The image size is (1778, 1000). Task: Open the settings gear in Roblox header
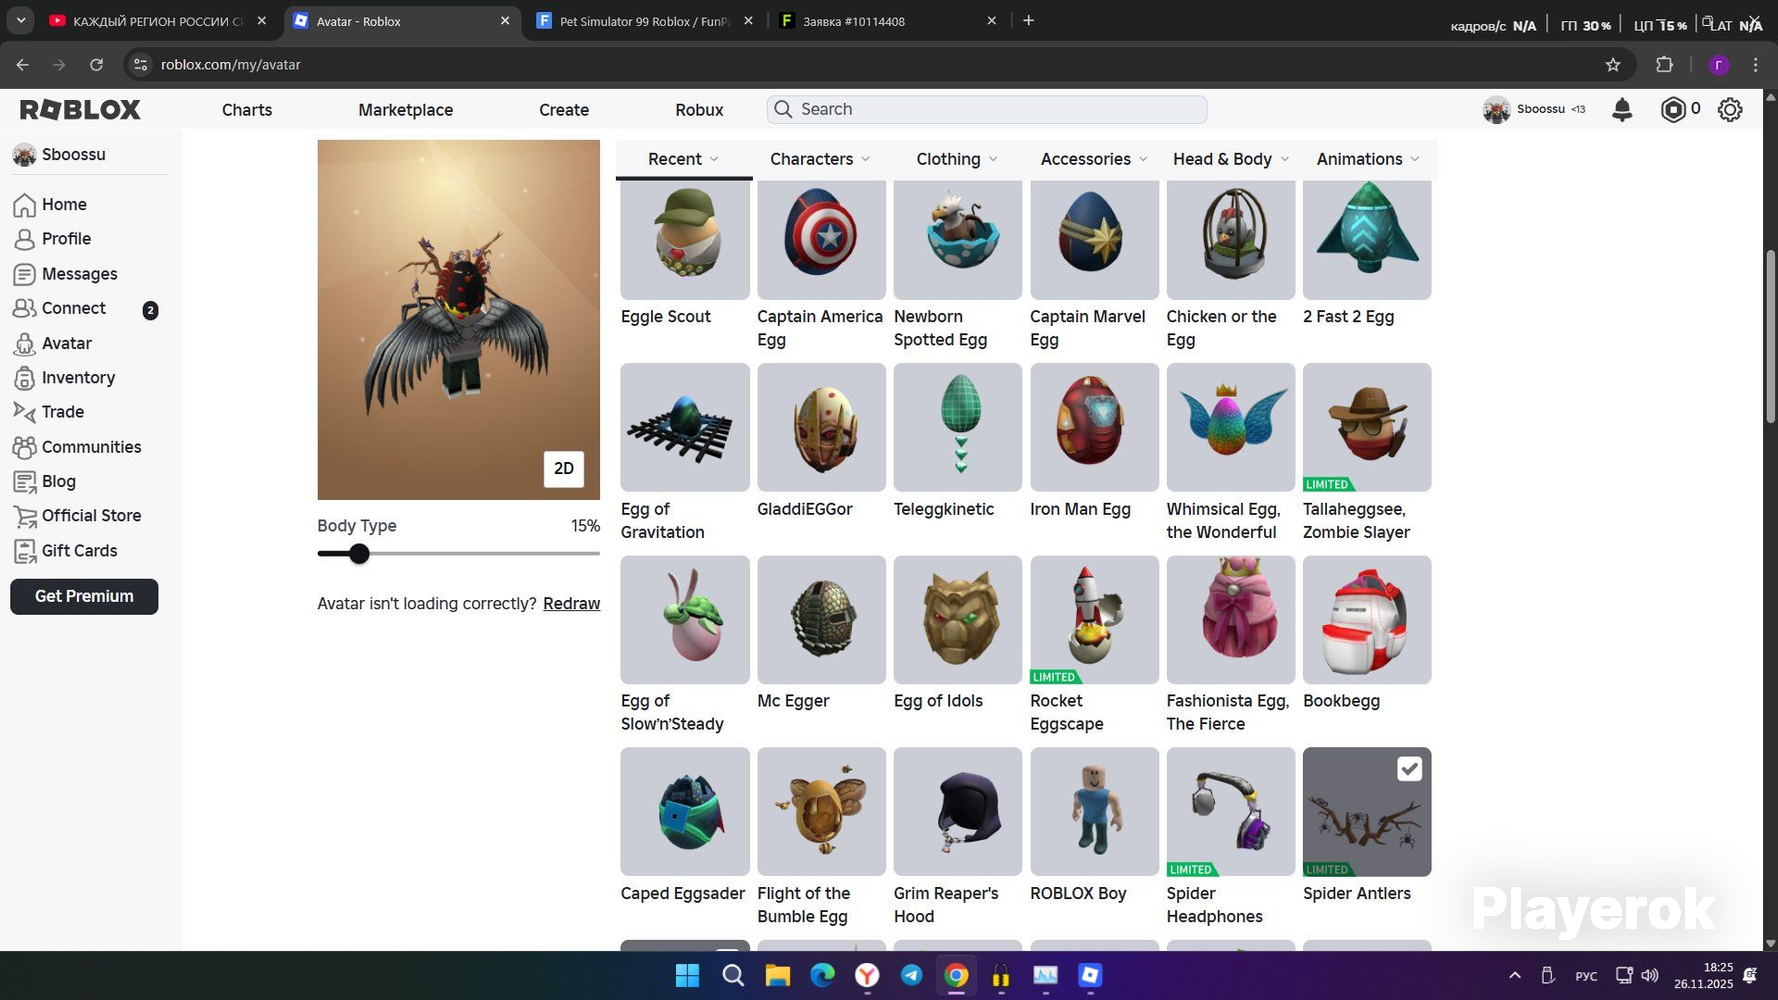click(x=1730, y=110)
